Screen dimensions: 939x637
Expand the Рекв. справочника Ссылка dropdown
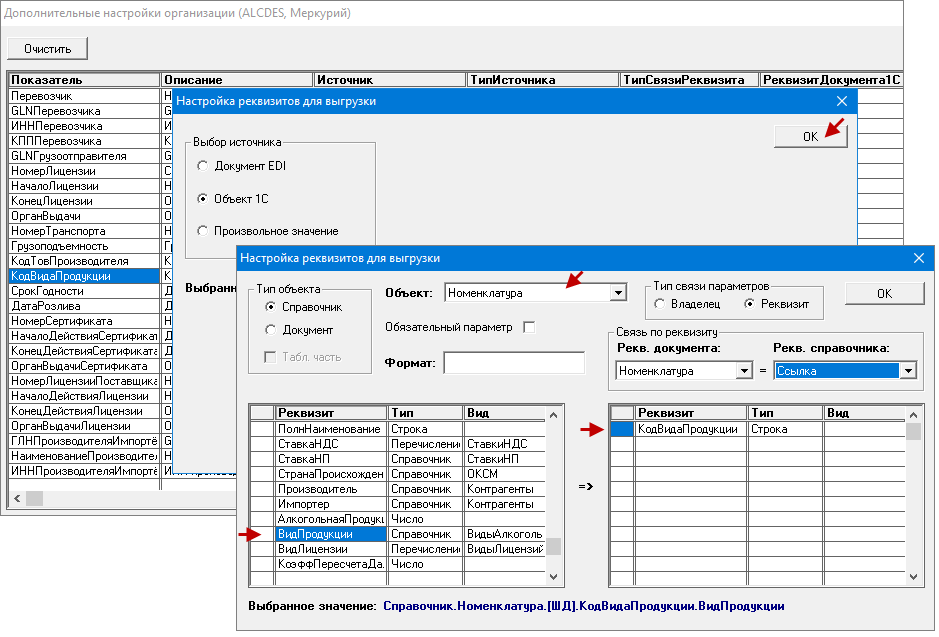pyautogui.click(x=908, y=371)
